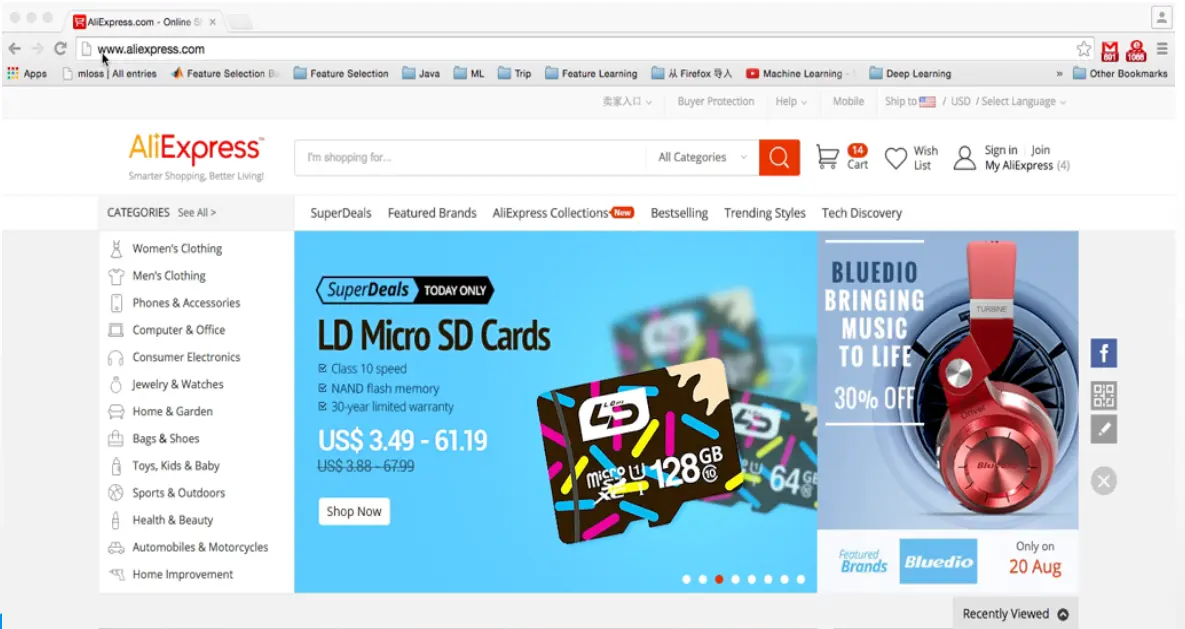Click the I'm shopping for search field
This screenshot has height=629, width=1185.
pos(471,157)
